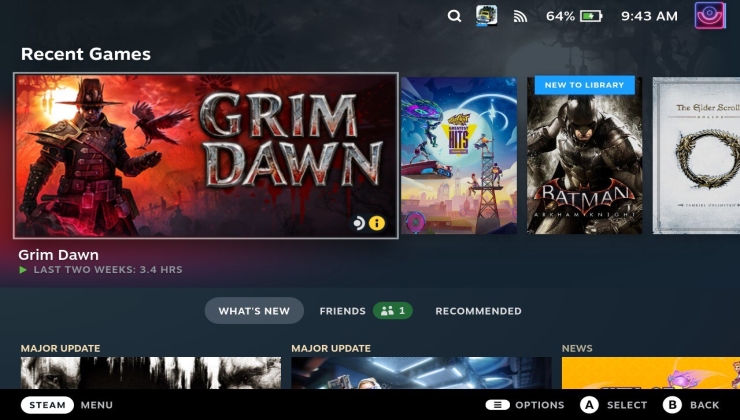This screenshot has width=740, height=420.
Task: Click the 9:43 AM clock
Action: pos(649,17)
